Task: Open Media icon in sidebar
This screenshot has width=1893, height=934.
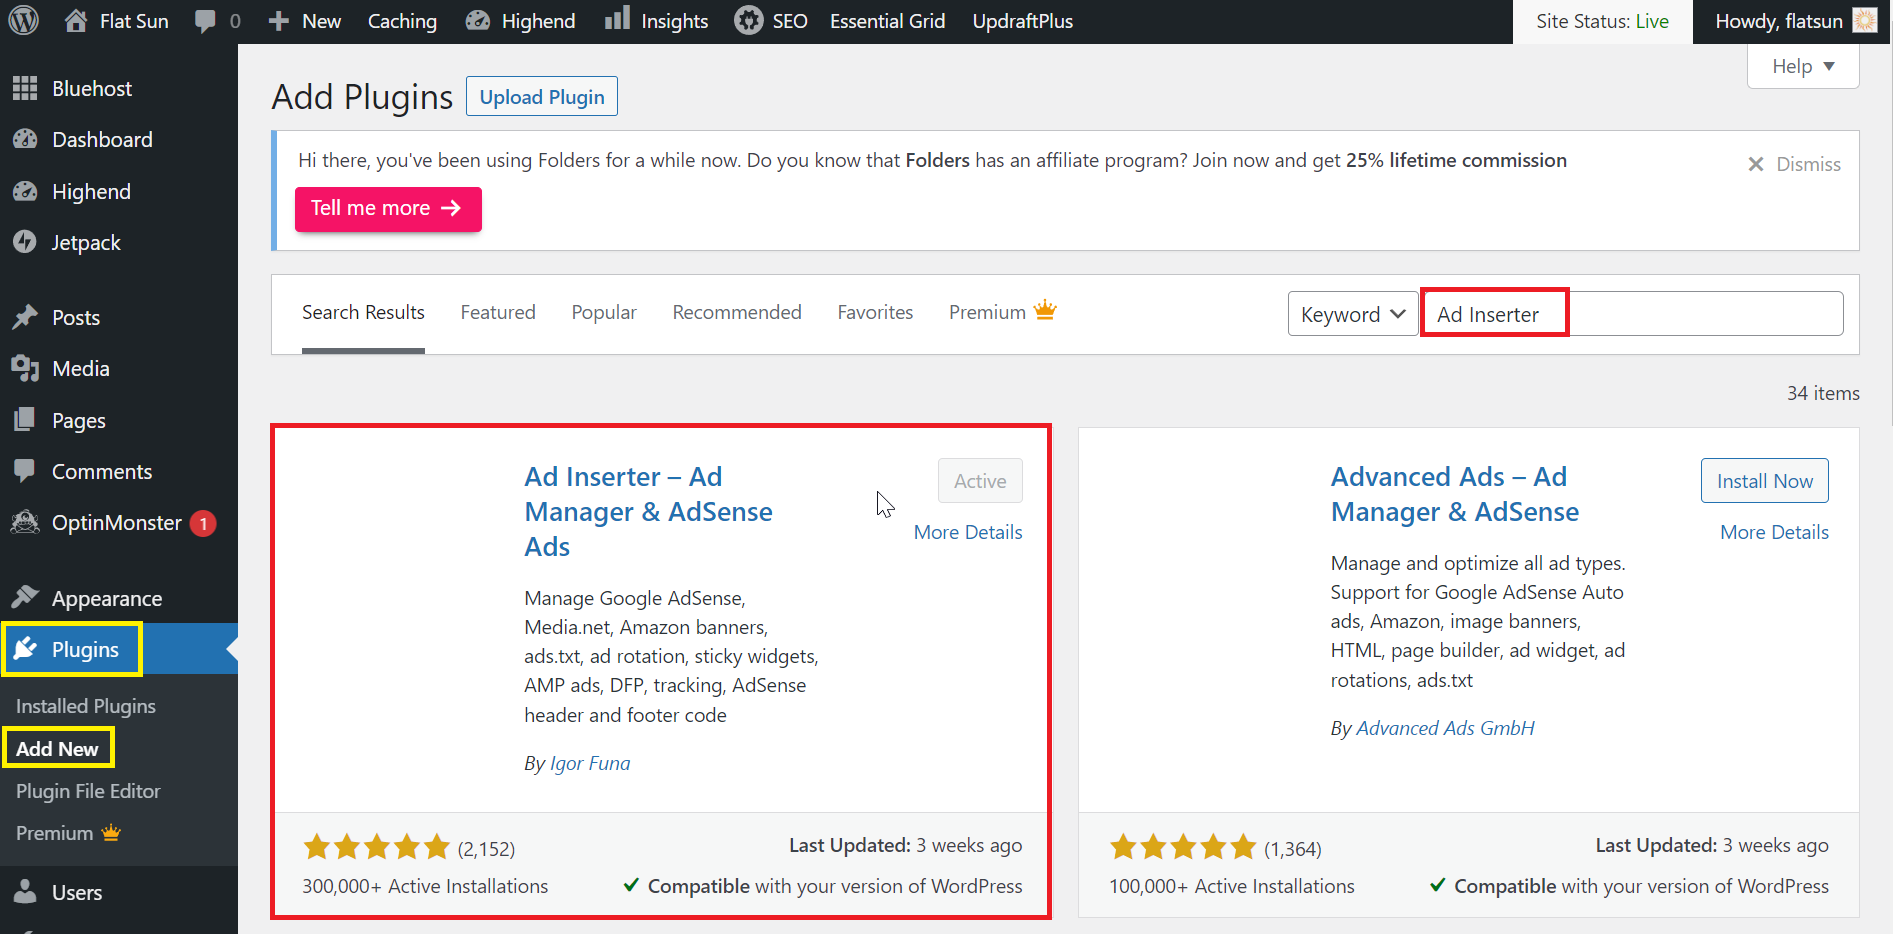Action: tap(25, 368)
